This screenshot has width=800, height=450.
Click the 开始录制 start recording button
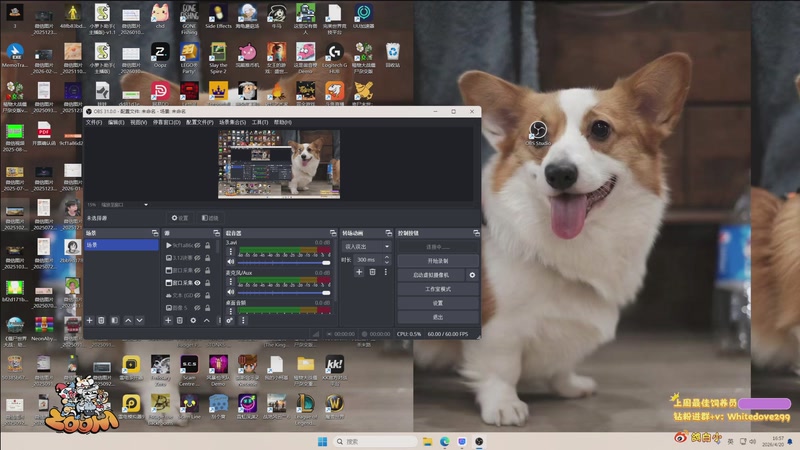[x=438, y=260]
